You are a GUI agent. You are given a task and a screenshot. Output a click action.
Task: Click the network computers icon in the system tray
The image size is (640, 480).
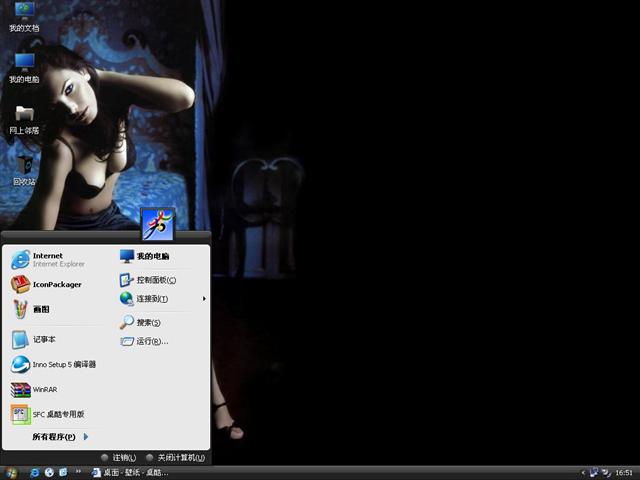[x=594, y=473]
